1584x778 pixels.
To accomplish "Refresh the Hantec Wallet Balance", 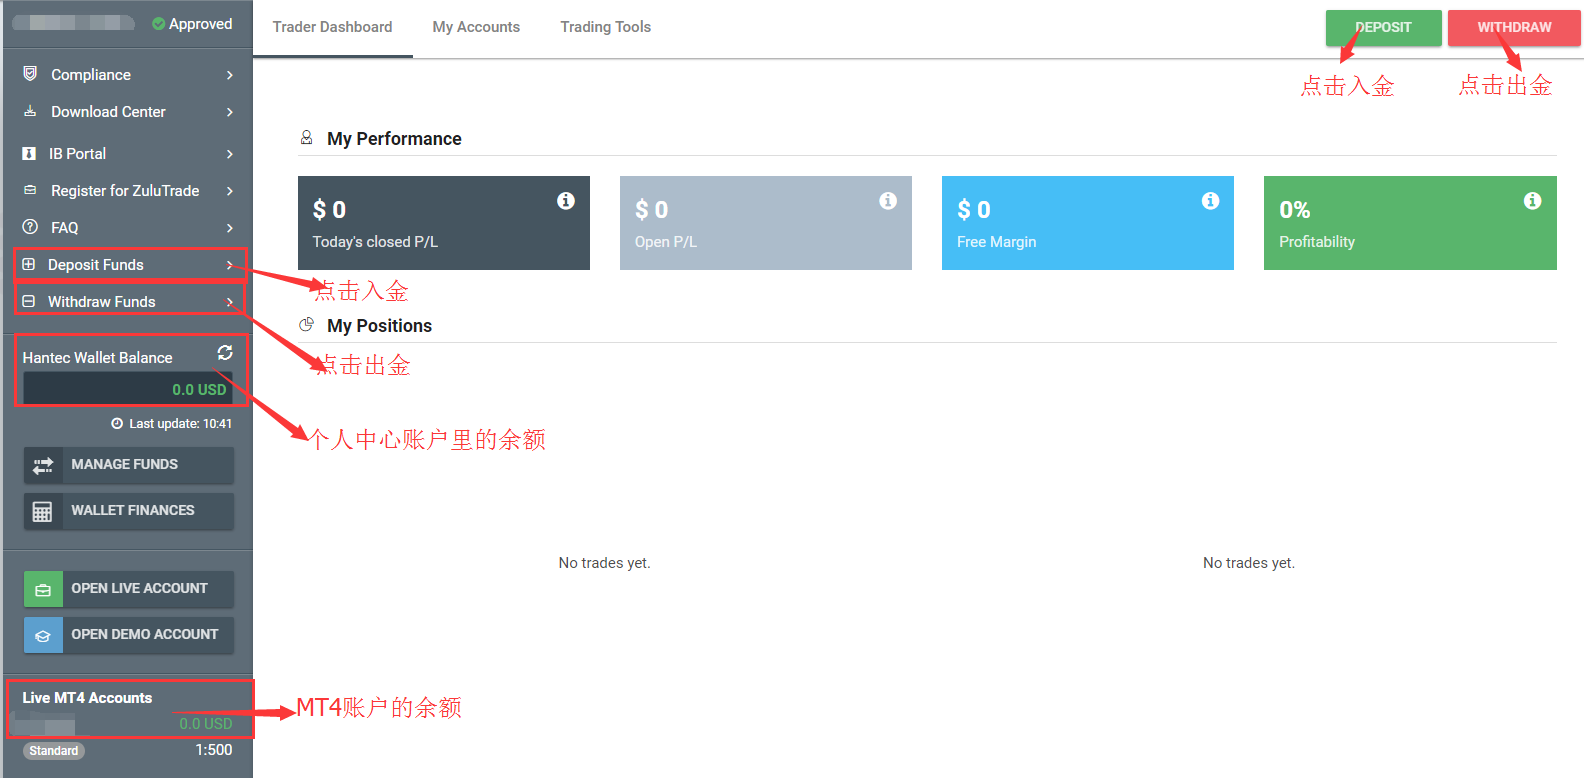I will (225, 352).
